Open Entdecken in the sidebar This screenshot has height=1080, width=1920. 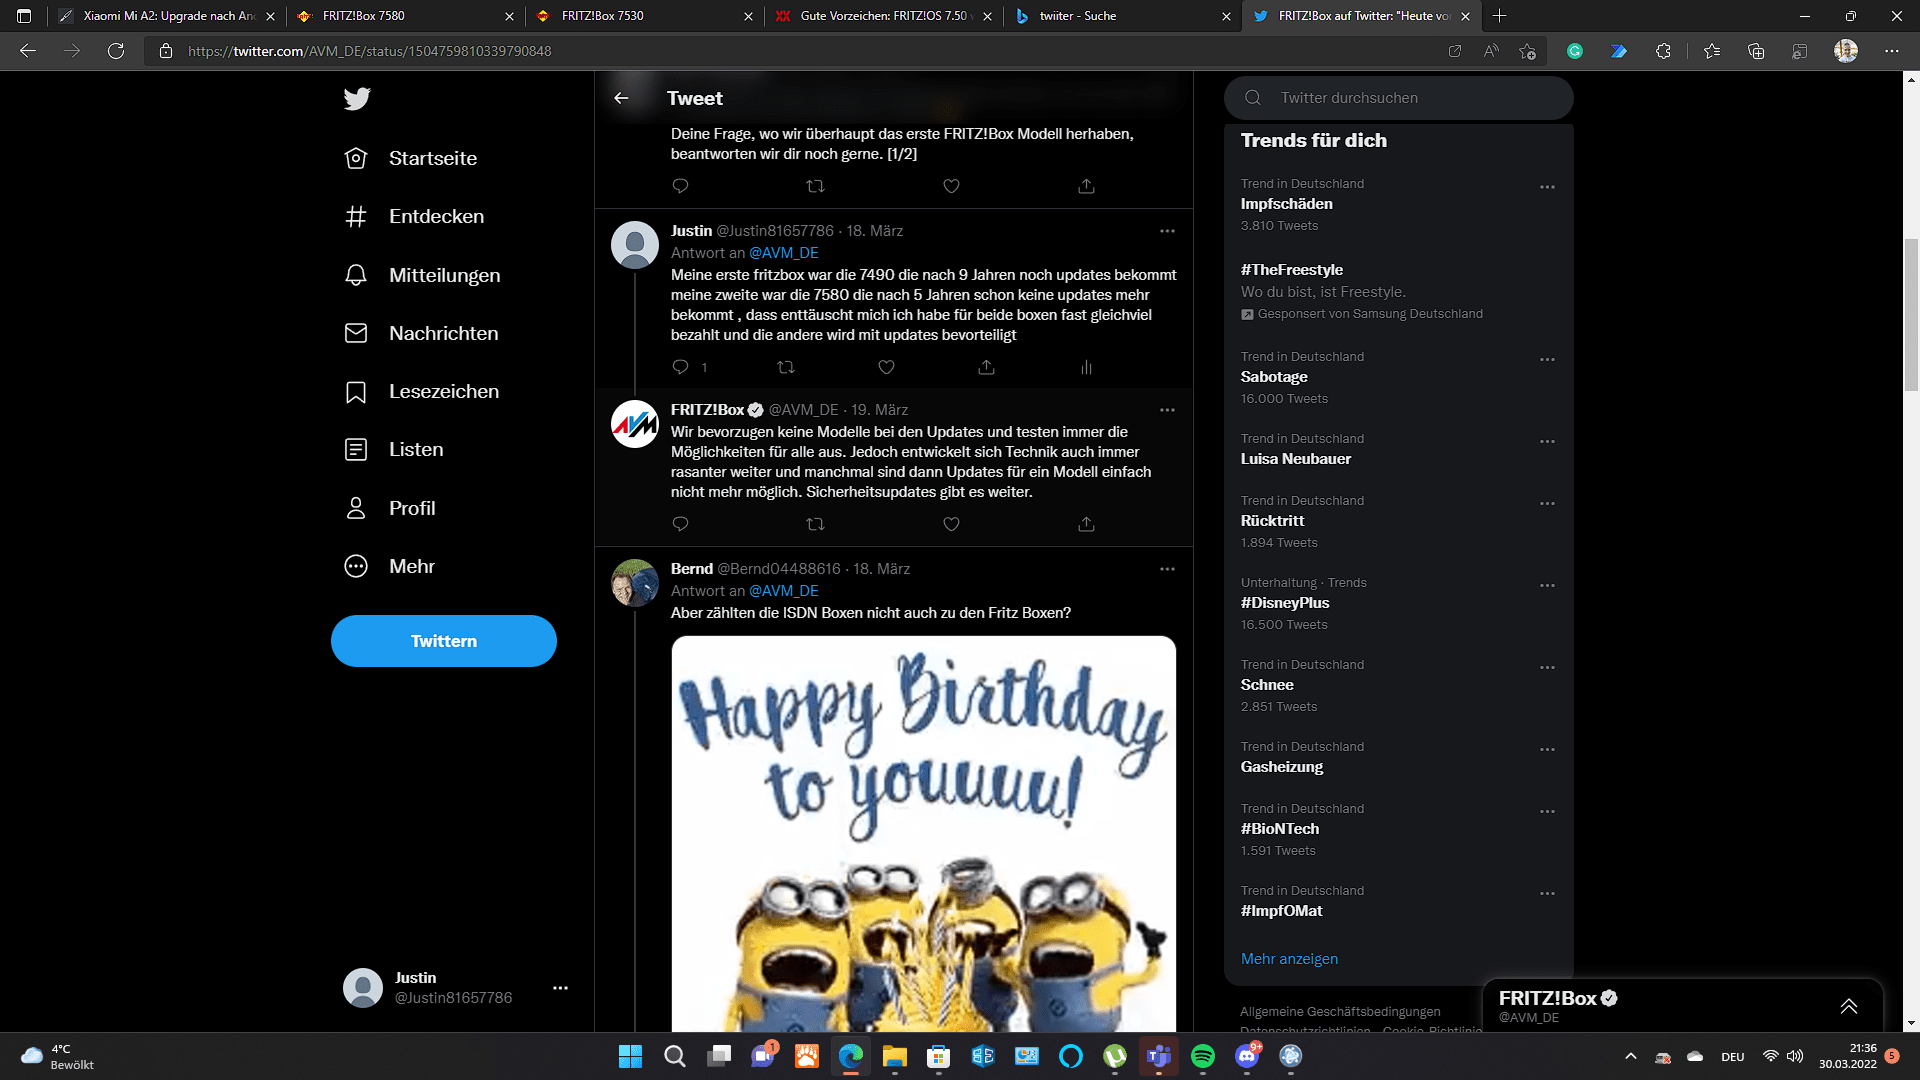coord(414,216)
